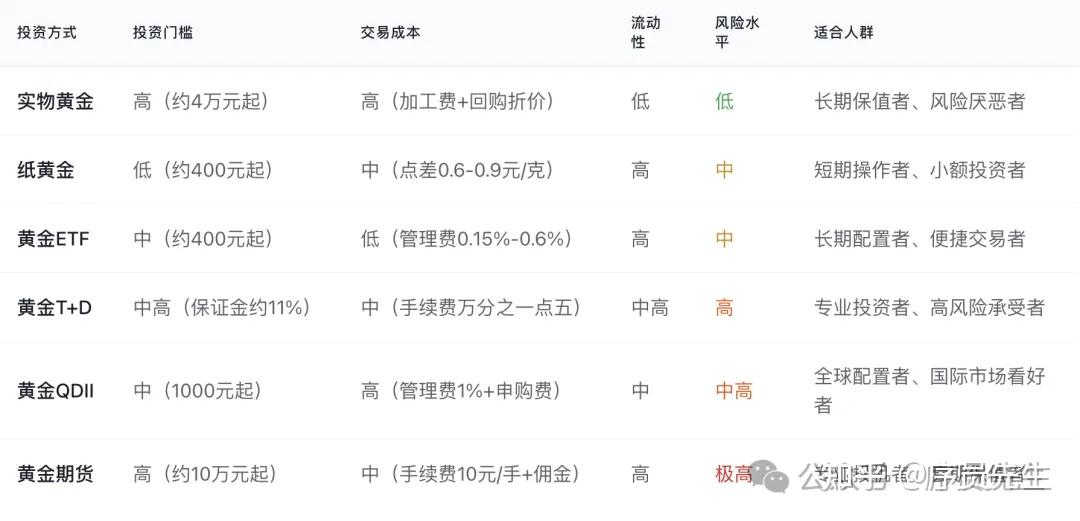The width and height of the screenshot is (1080, 521).
Task: Select the 黄金QDII row label
Action: tap(56, 391)
